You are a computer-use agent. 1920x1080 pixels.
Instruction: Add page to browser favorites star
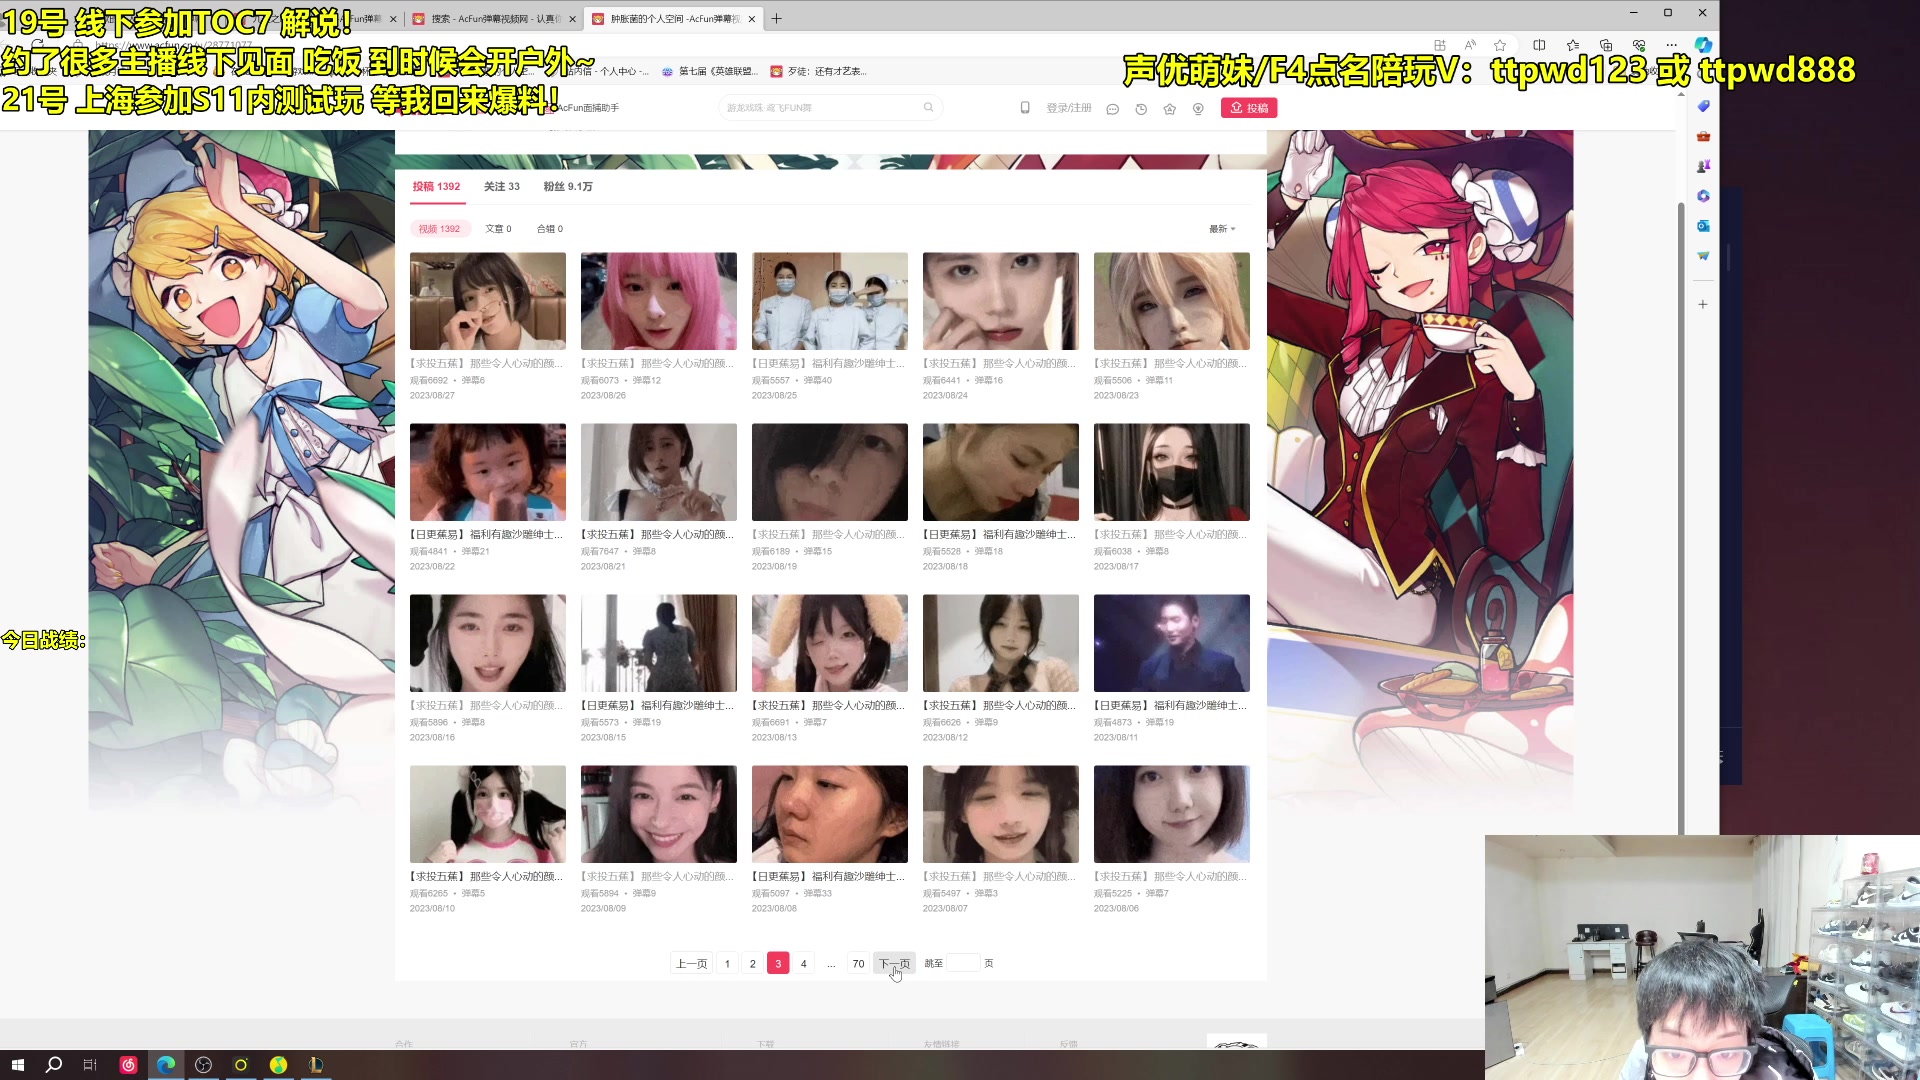[x=1500, y=45]
